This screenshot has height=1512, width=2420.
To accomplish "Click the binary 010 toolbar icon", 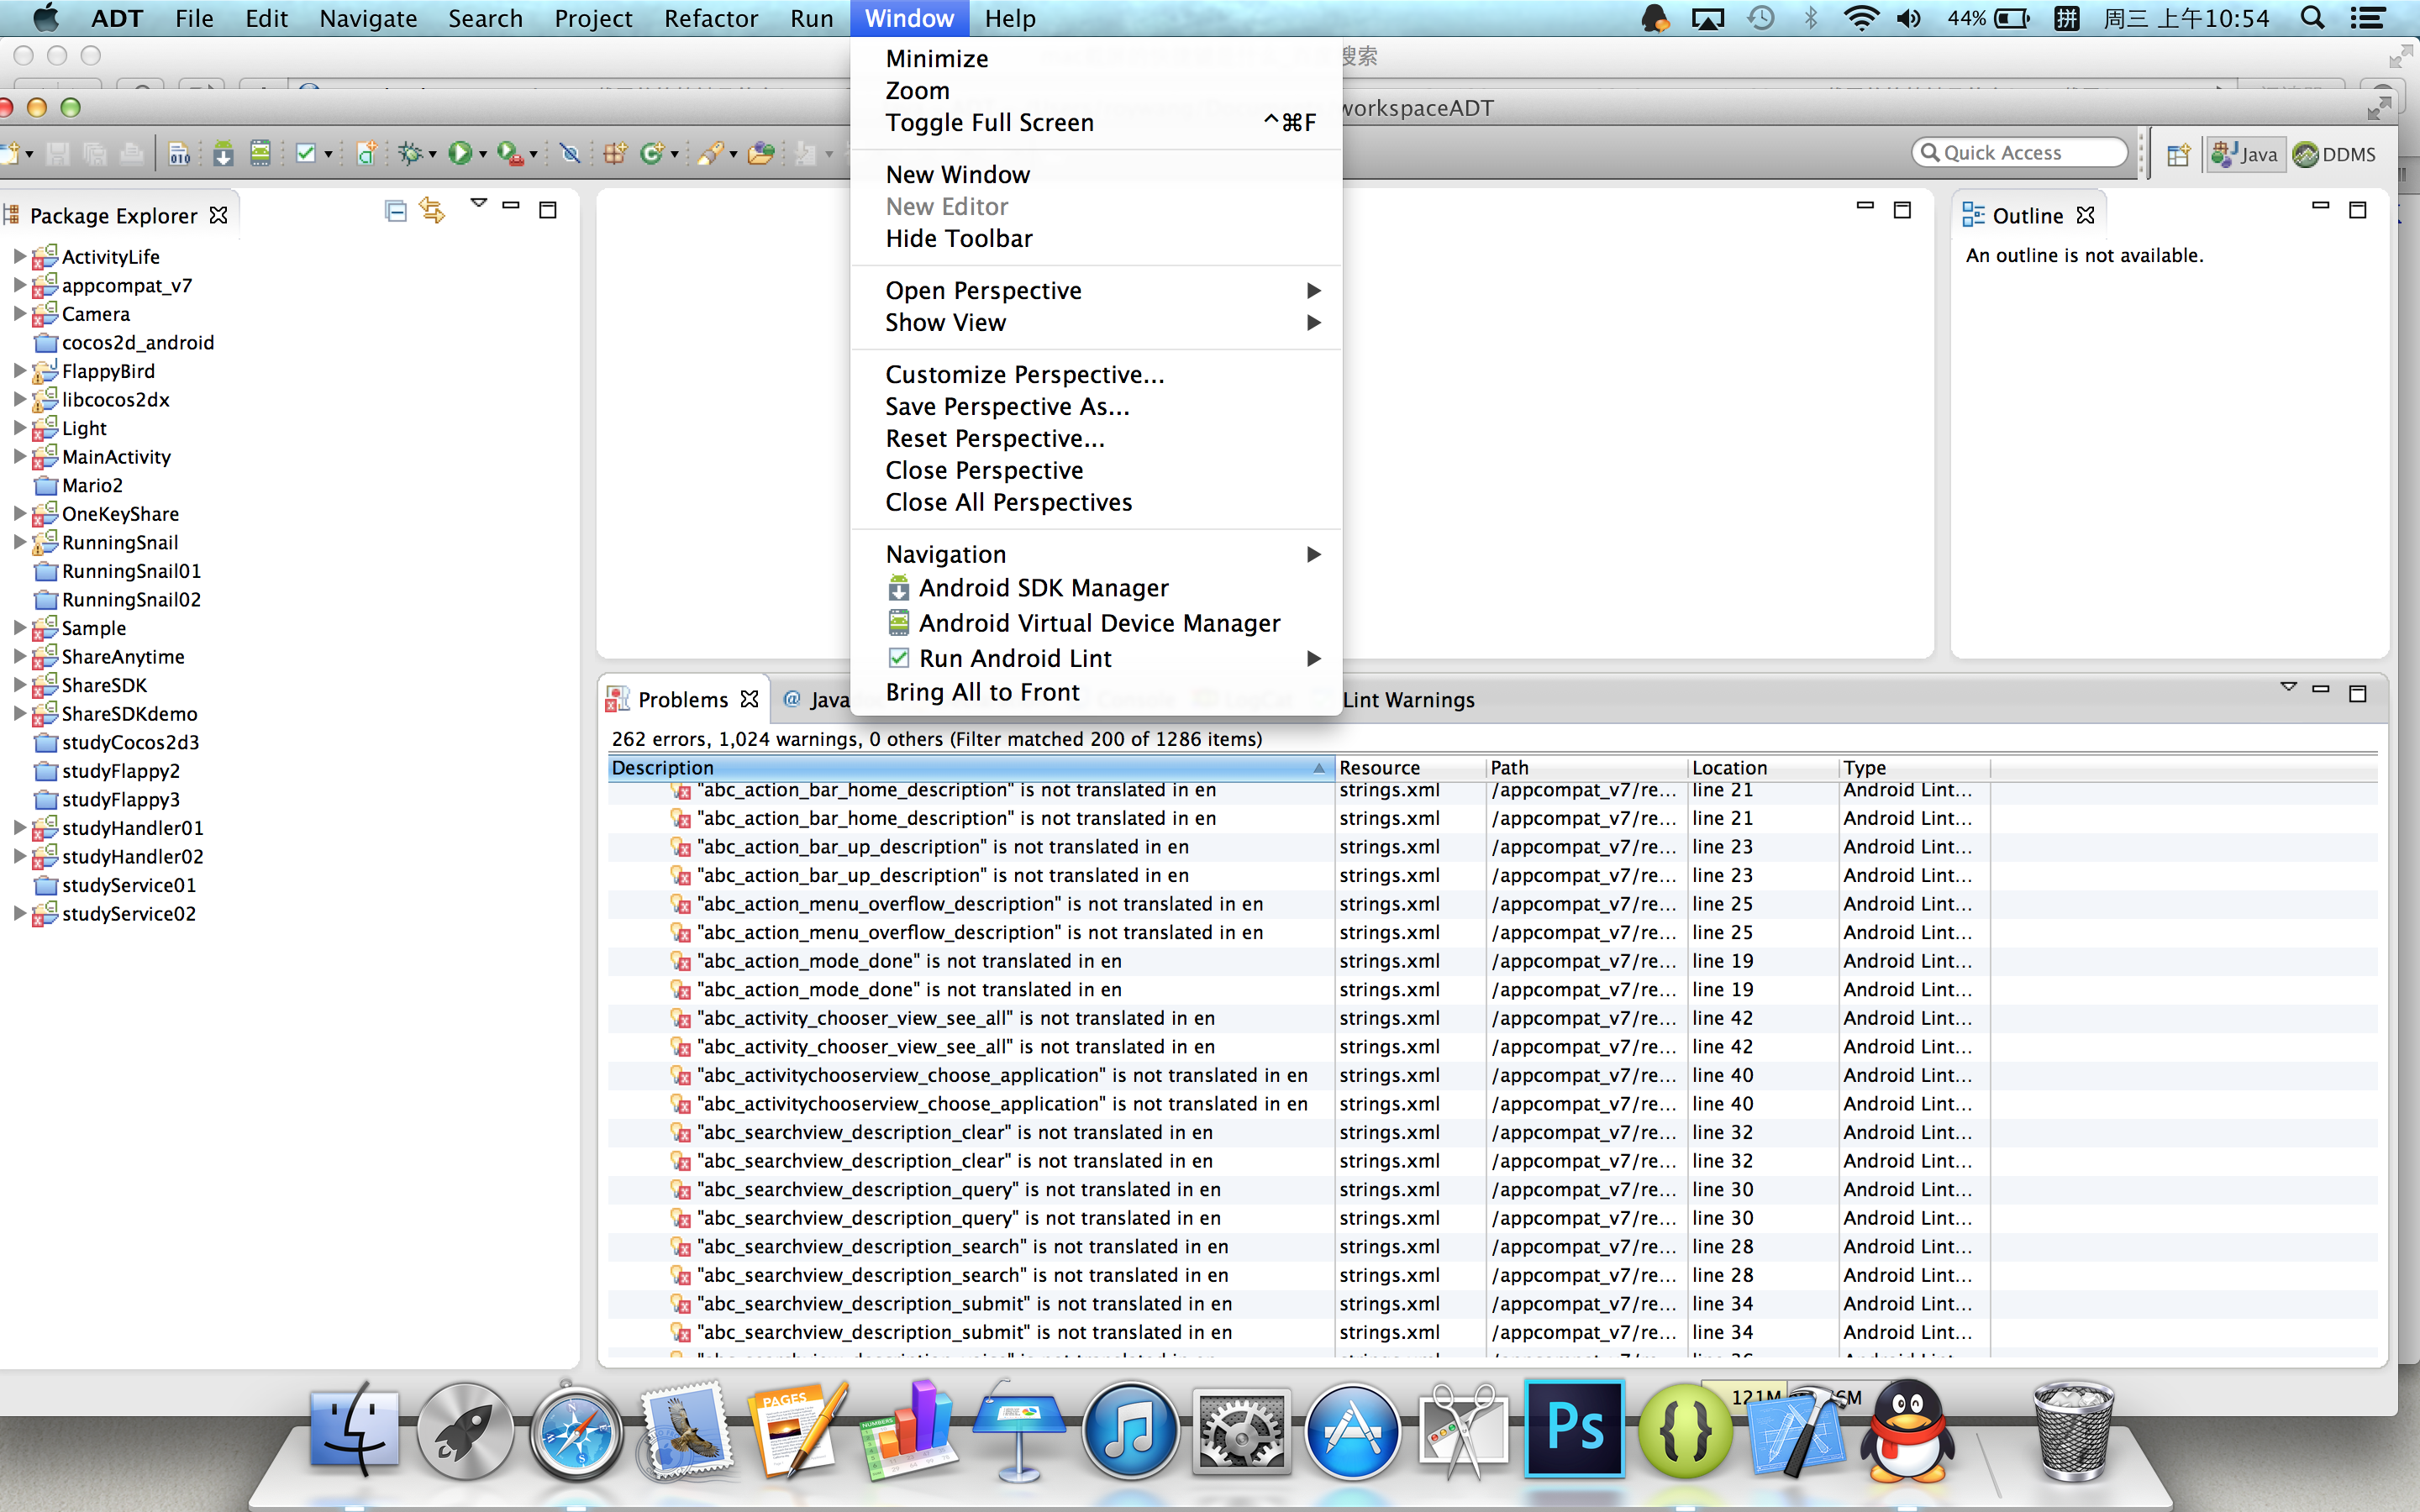I will click(179, 153).
